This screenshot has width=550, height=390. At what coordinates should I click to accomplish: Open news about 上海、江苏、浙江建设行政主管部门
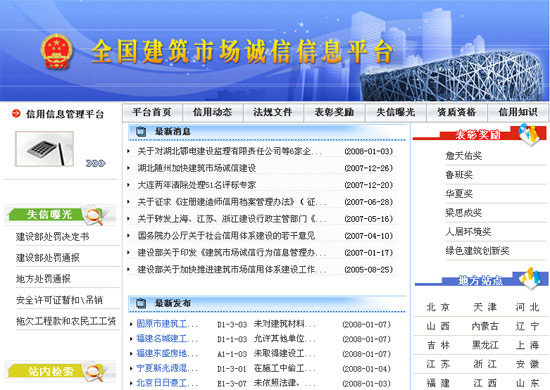coord(232,219)
